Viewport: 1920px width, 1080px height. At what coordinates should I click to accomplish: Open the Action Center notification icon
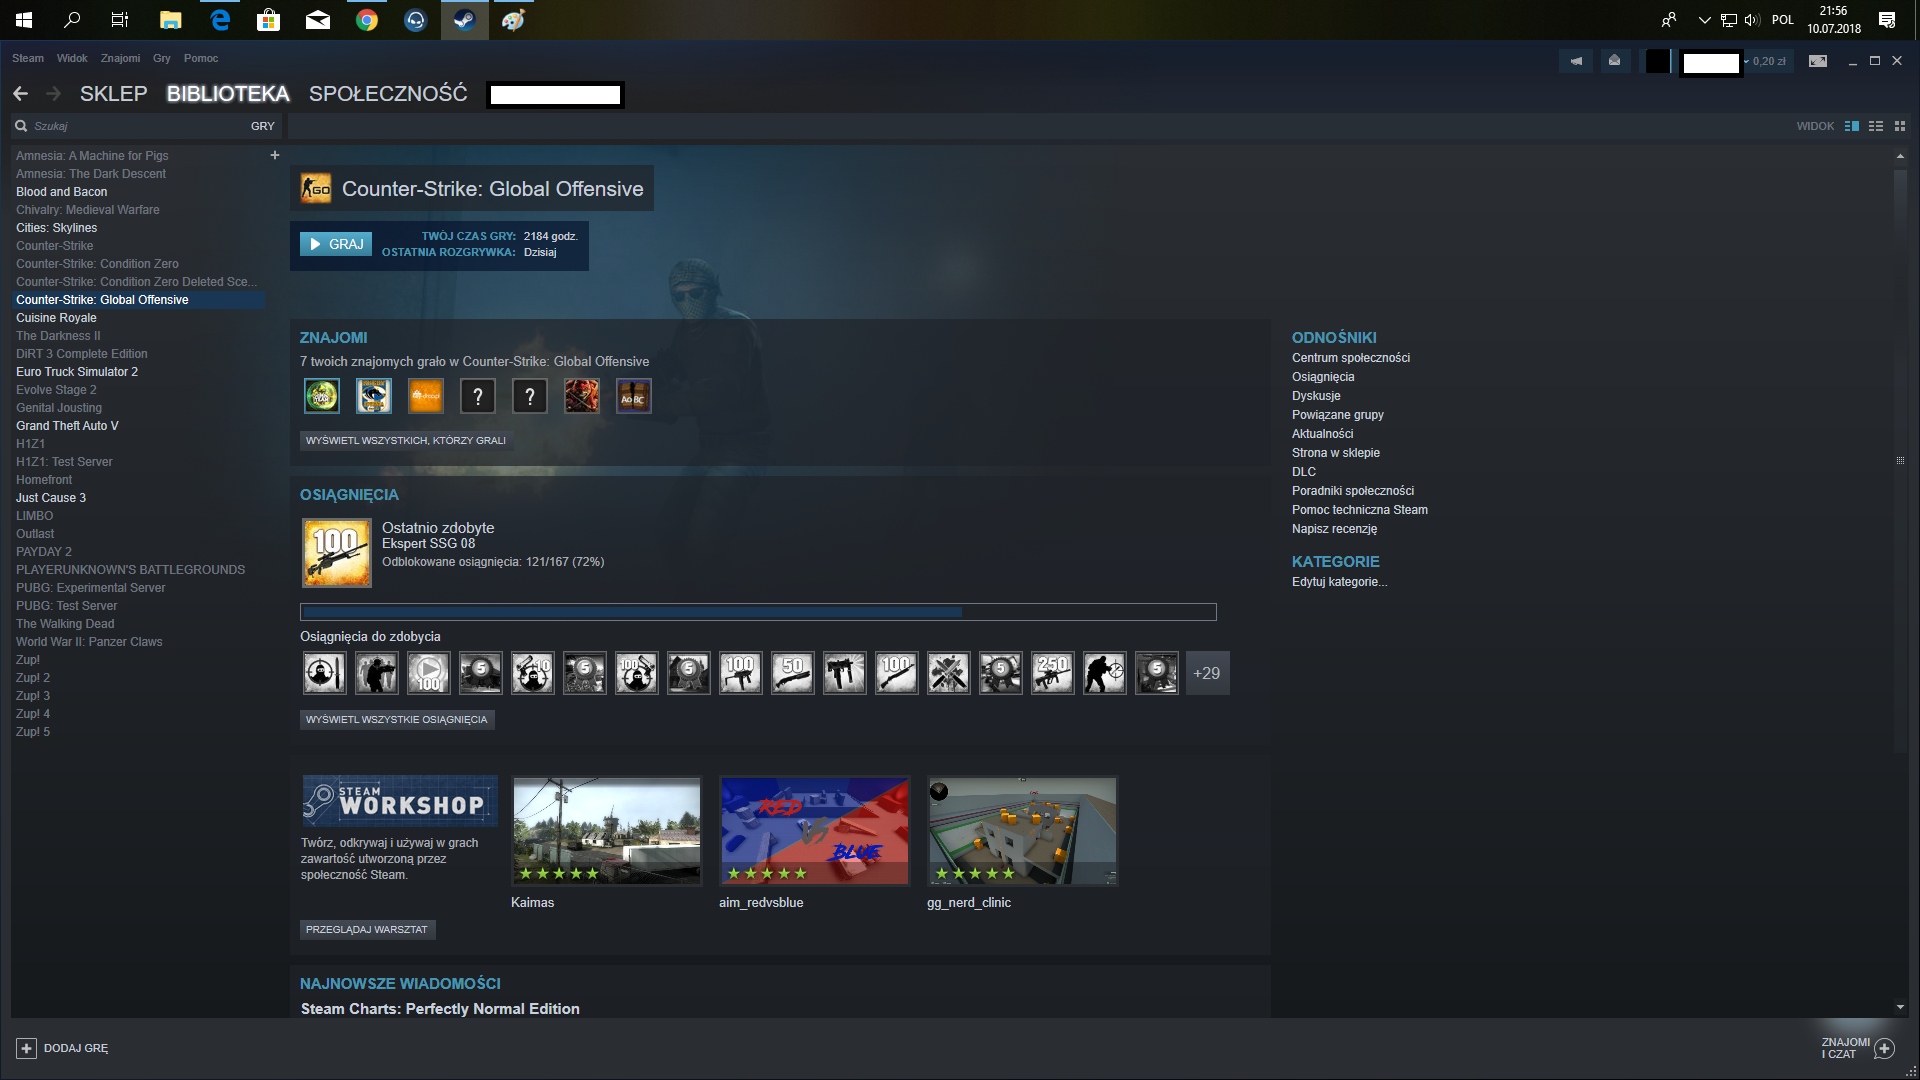coord(1887,20)
